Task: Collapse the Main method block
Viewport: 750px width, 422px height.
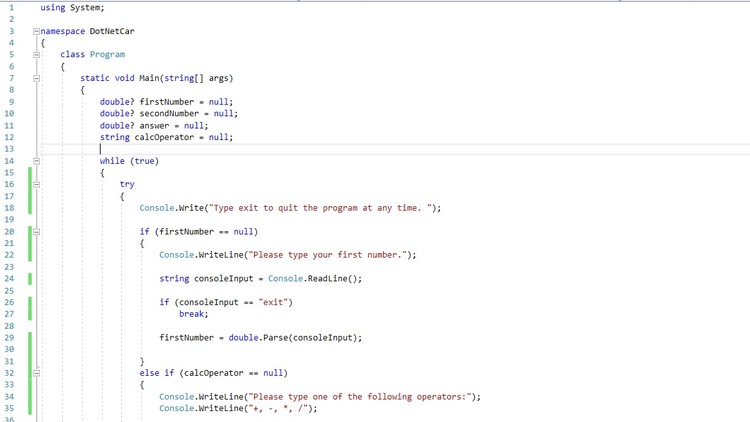Action: pos(36,78)
